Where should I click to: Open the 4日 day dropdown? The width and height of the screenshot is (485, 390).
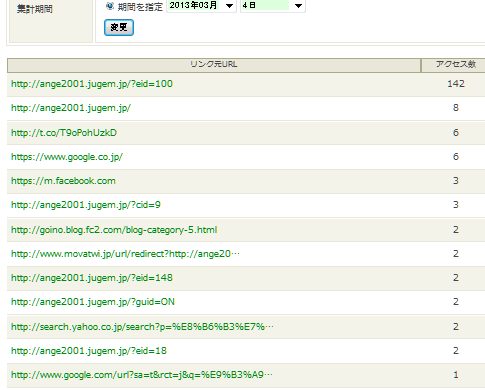pyautogui.click(x=272, y=6)
